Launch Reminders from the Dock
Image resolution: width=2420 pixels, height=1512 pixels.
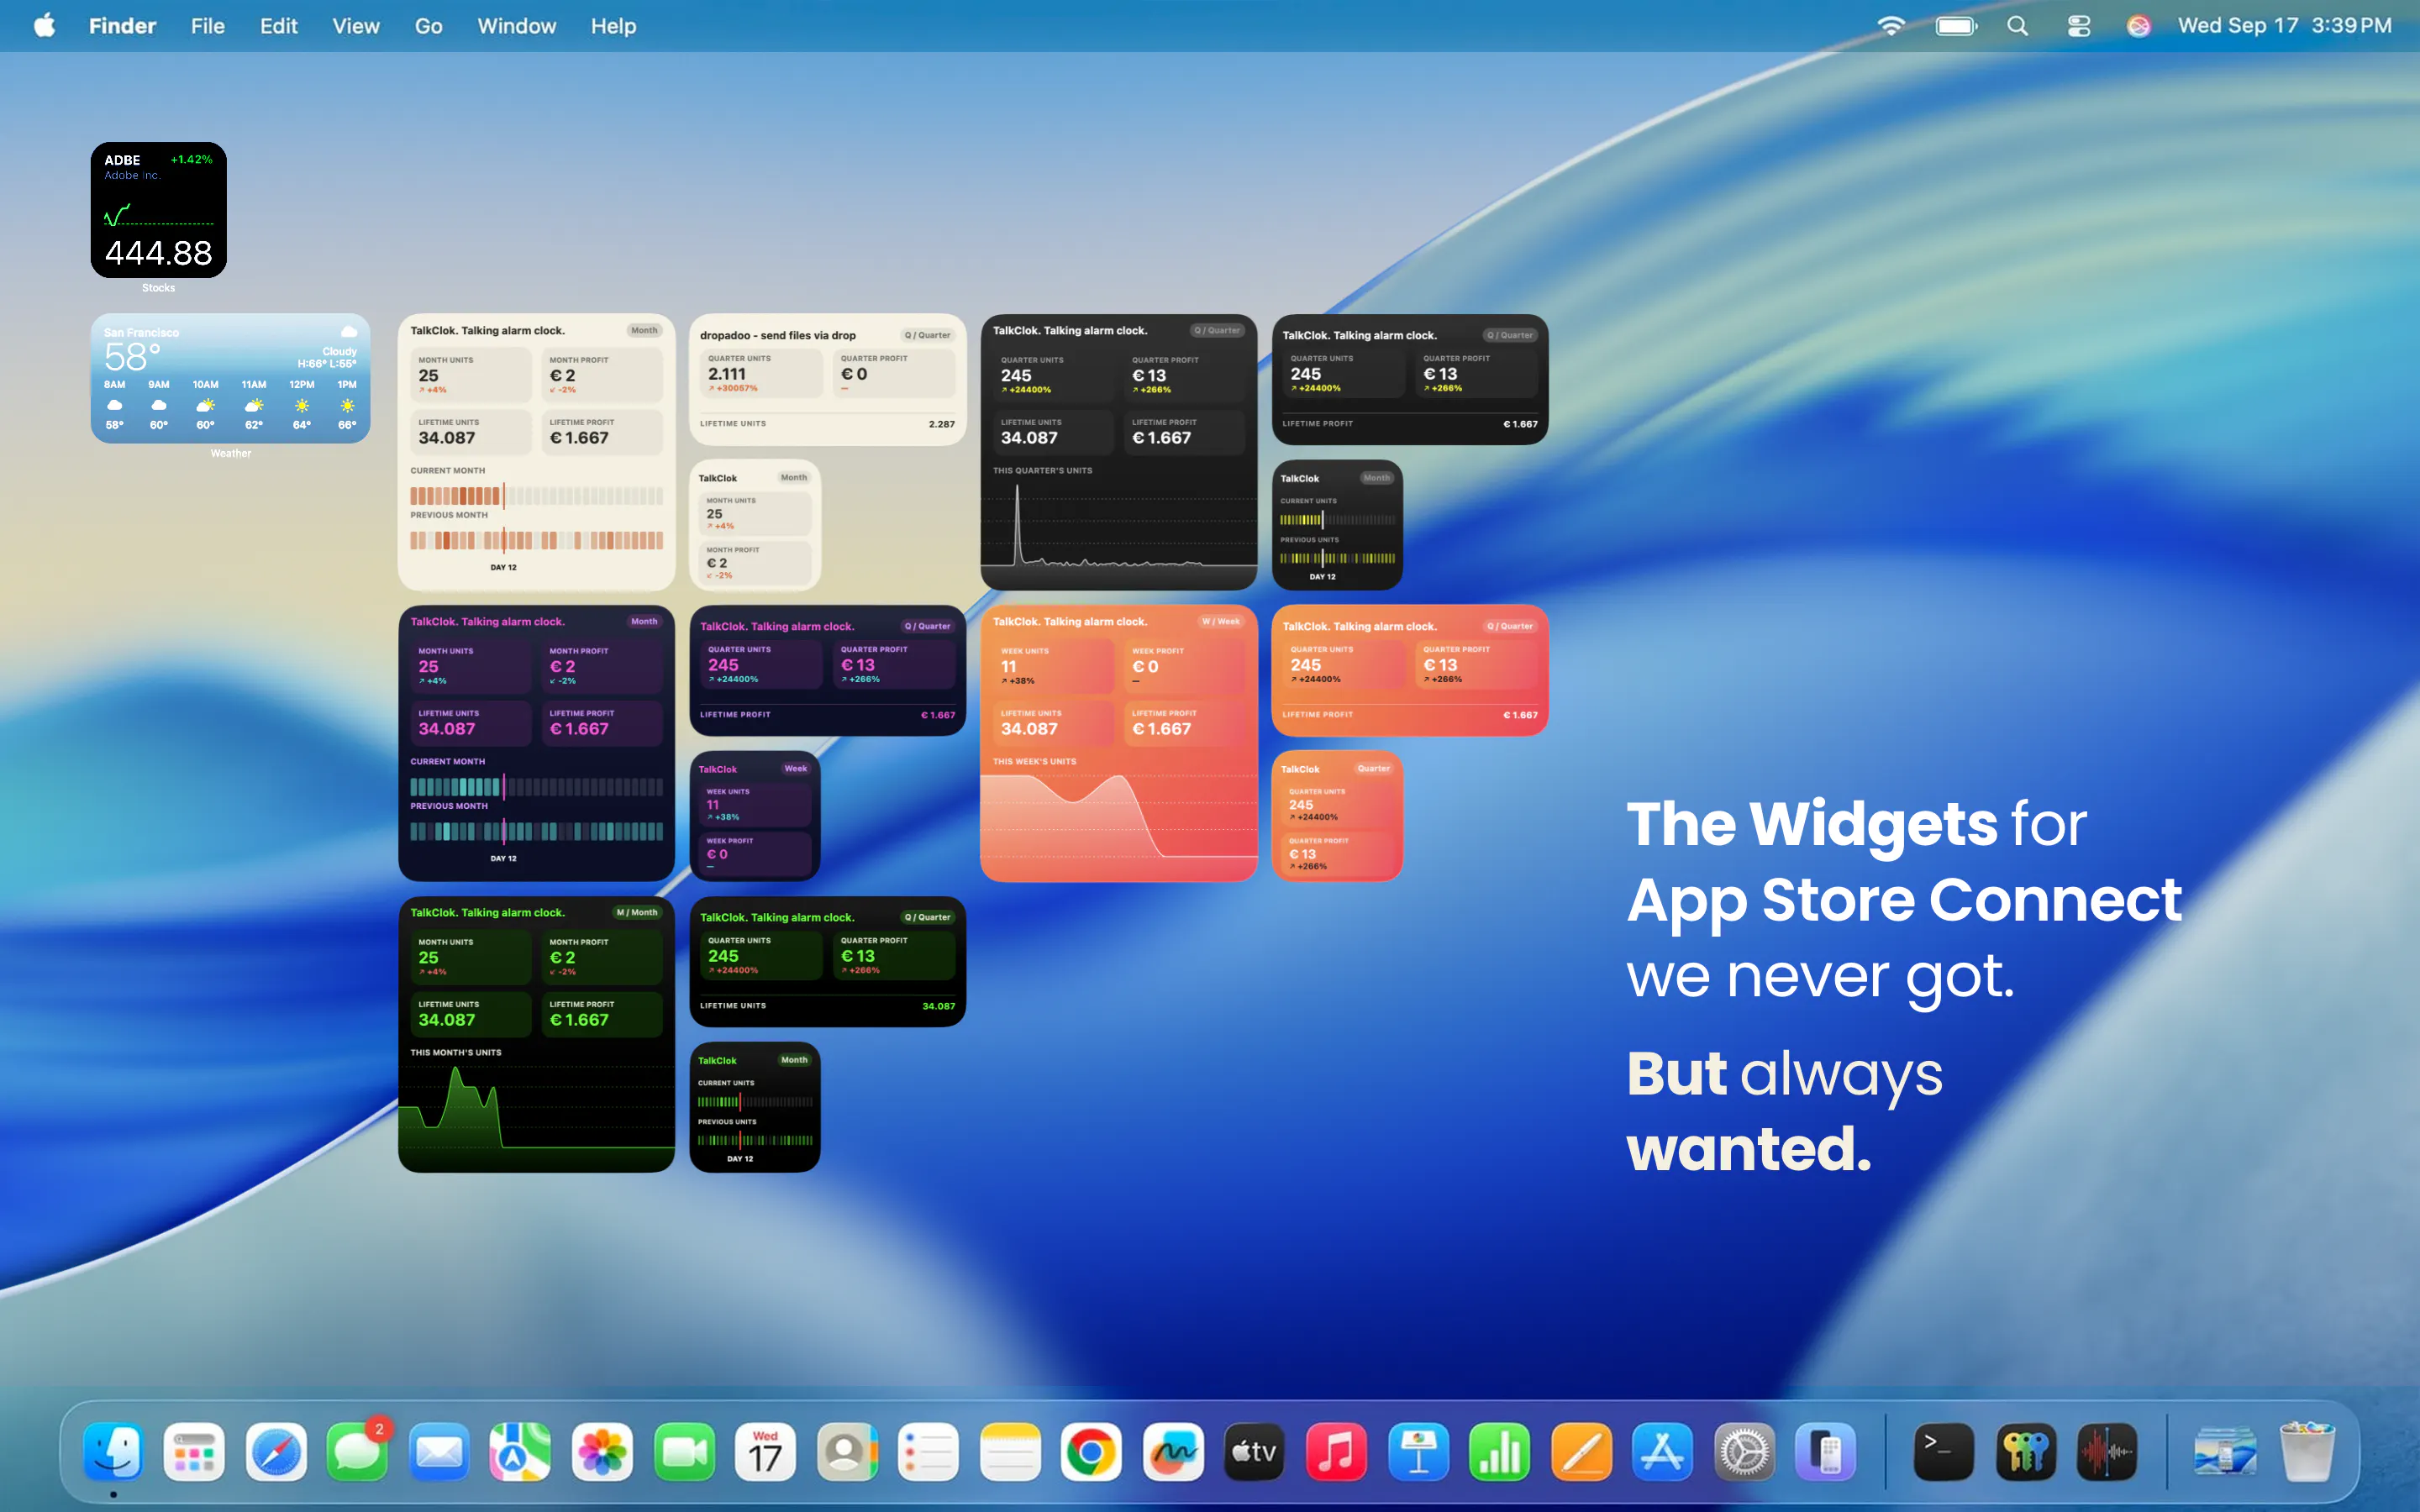click(x=928, y=1451)
